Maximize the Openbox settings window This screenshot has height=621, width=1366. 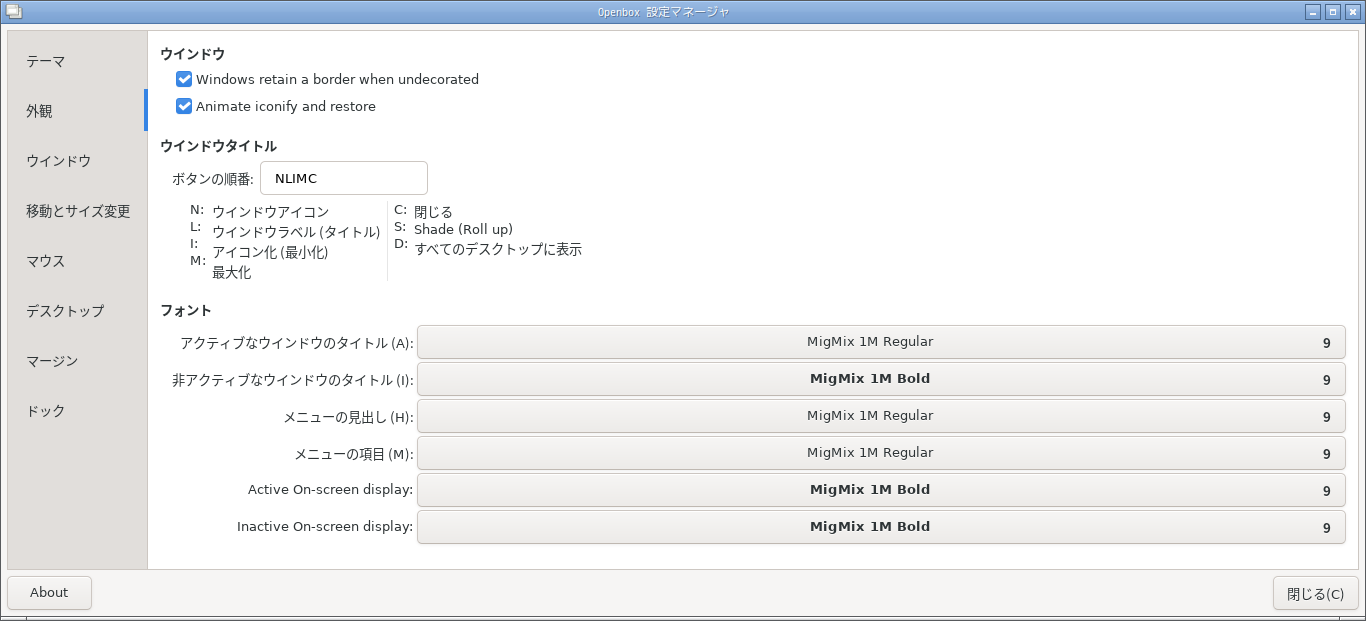click(x=1333, y=12)
